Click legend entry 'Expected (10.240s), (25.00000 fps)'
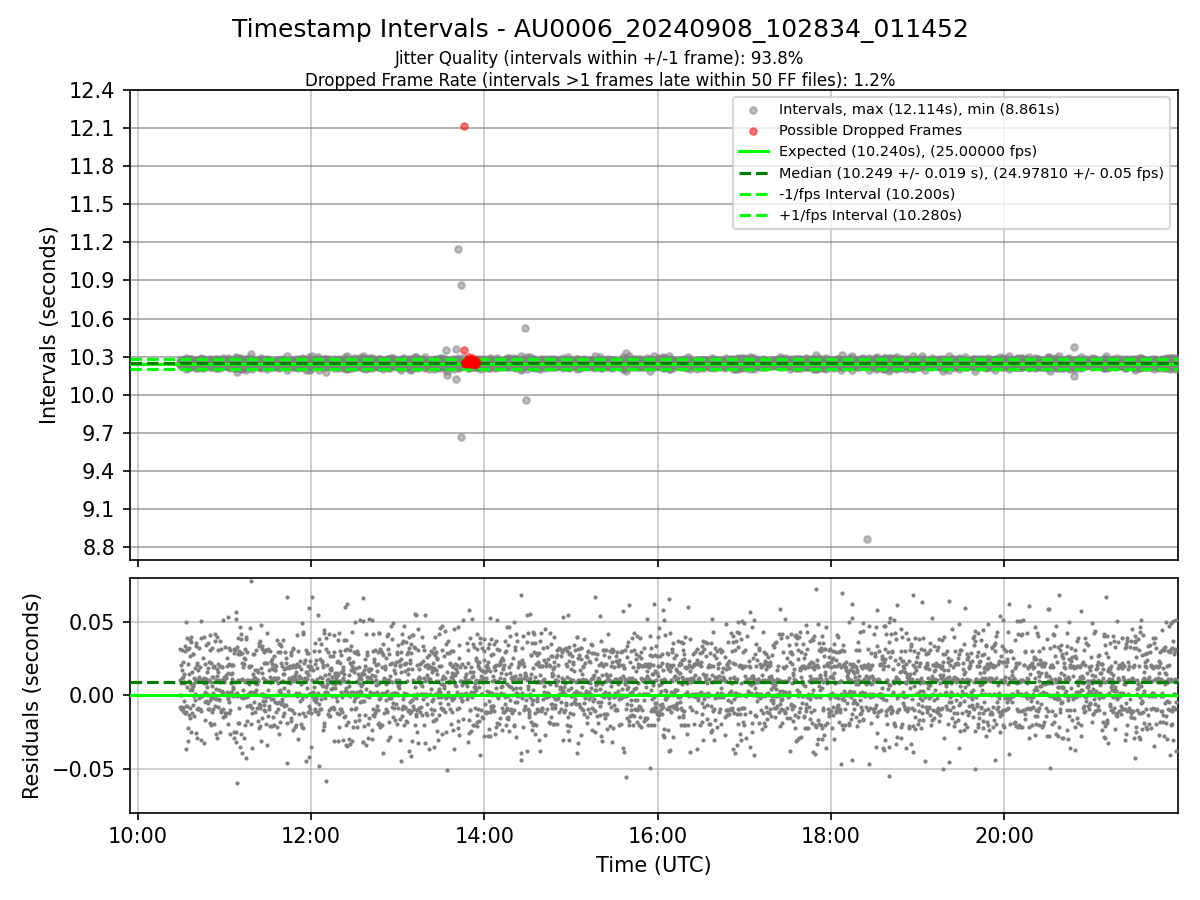 coord(907,151)
